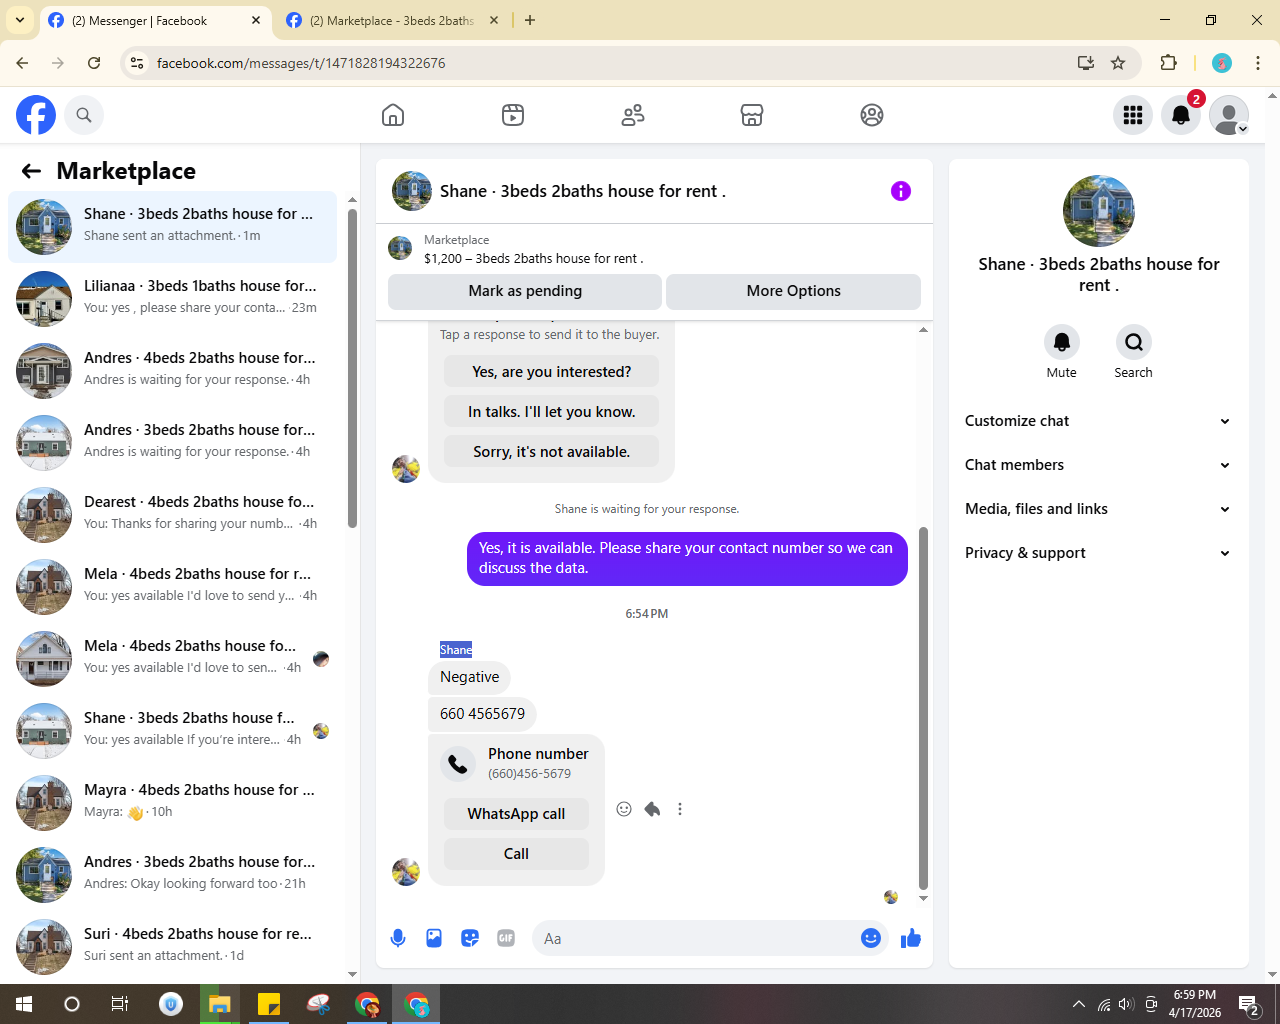Send 'Yes, are you interested?' response

pos(551,372)
